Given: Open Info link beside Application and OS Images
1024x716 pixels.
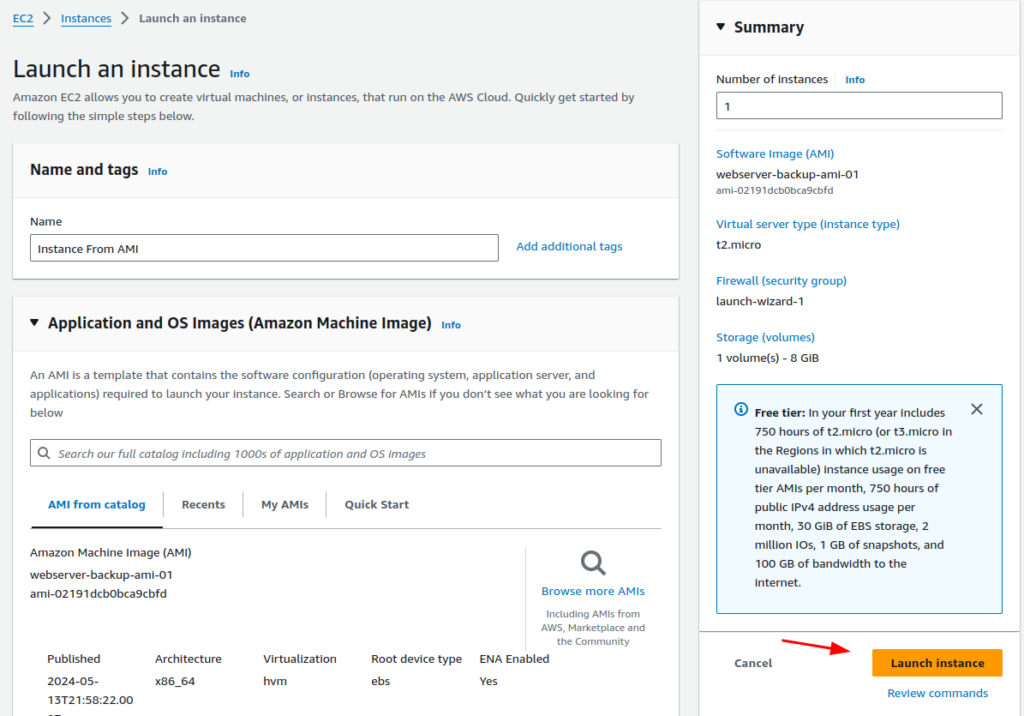Looking at the screenshot, I should click(451, 325).
